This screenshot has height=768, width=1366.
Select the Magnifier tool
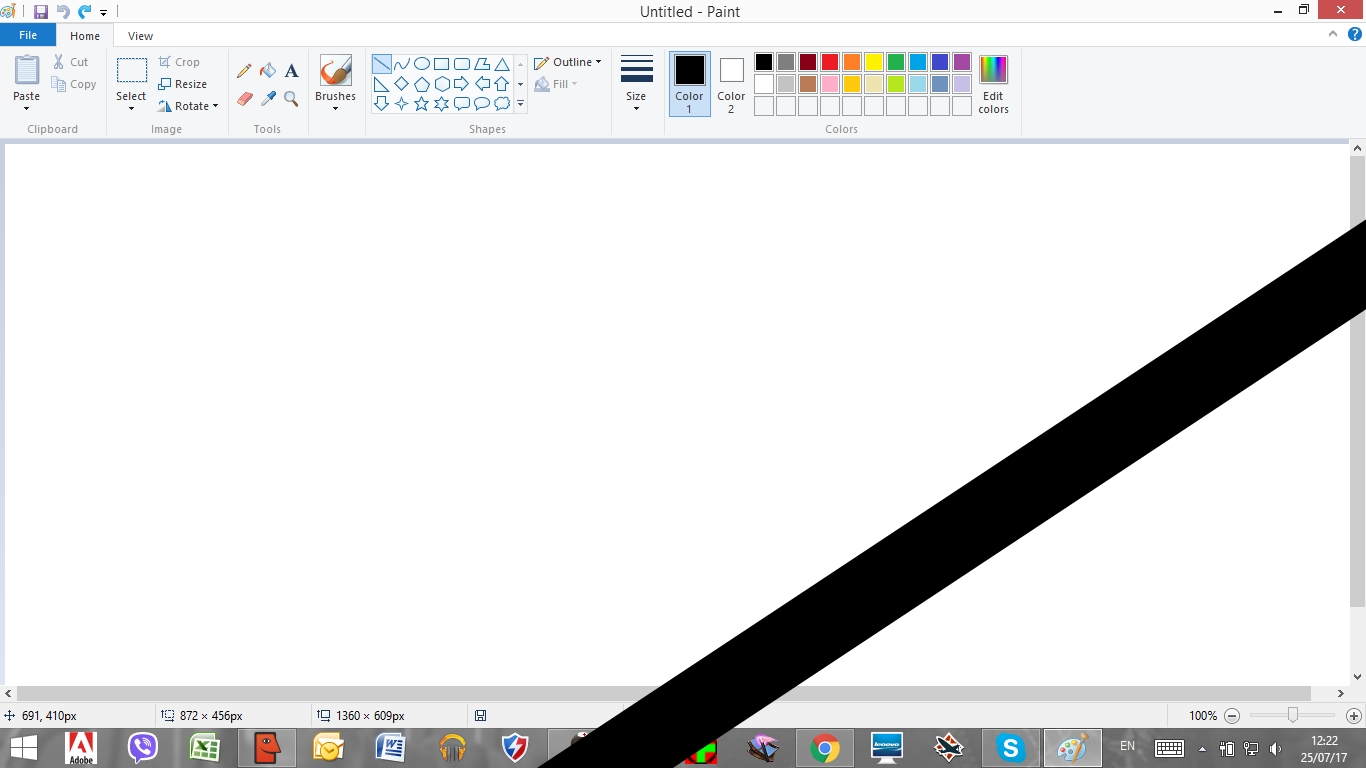pos(291,99)
